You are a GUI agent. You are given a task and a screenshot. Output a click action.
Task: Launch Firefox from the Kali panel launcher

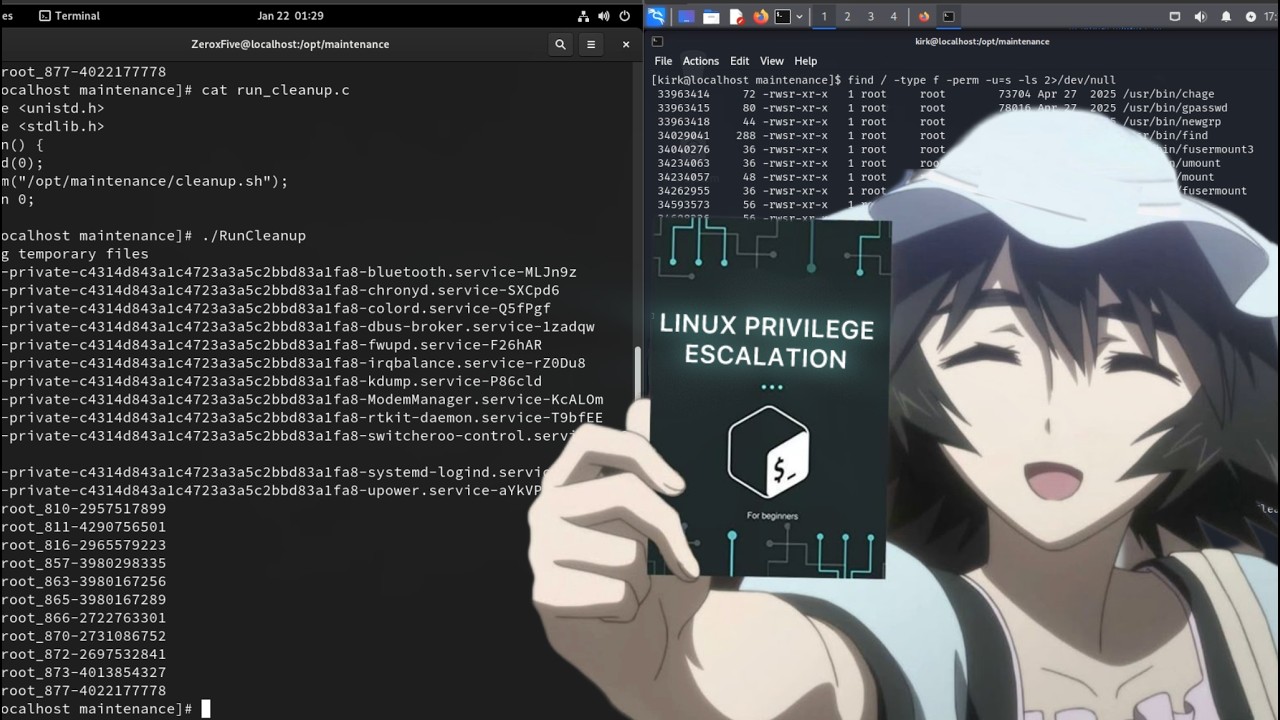760,16
